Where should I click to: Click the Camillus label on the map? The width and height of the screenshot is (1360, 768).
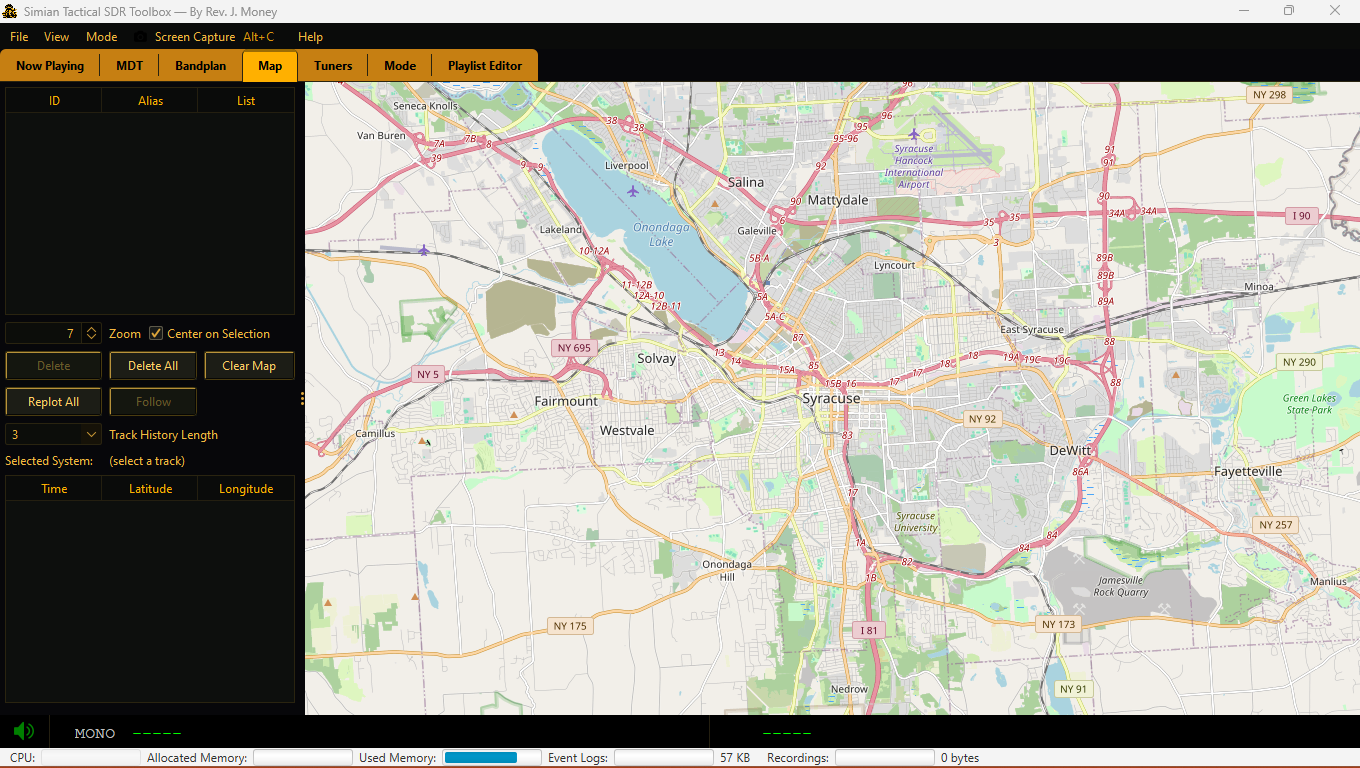[x=375, y=434]
